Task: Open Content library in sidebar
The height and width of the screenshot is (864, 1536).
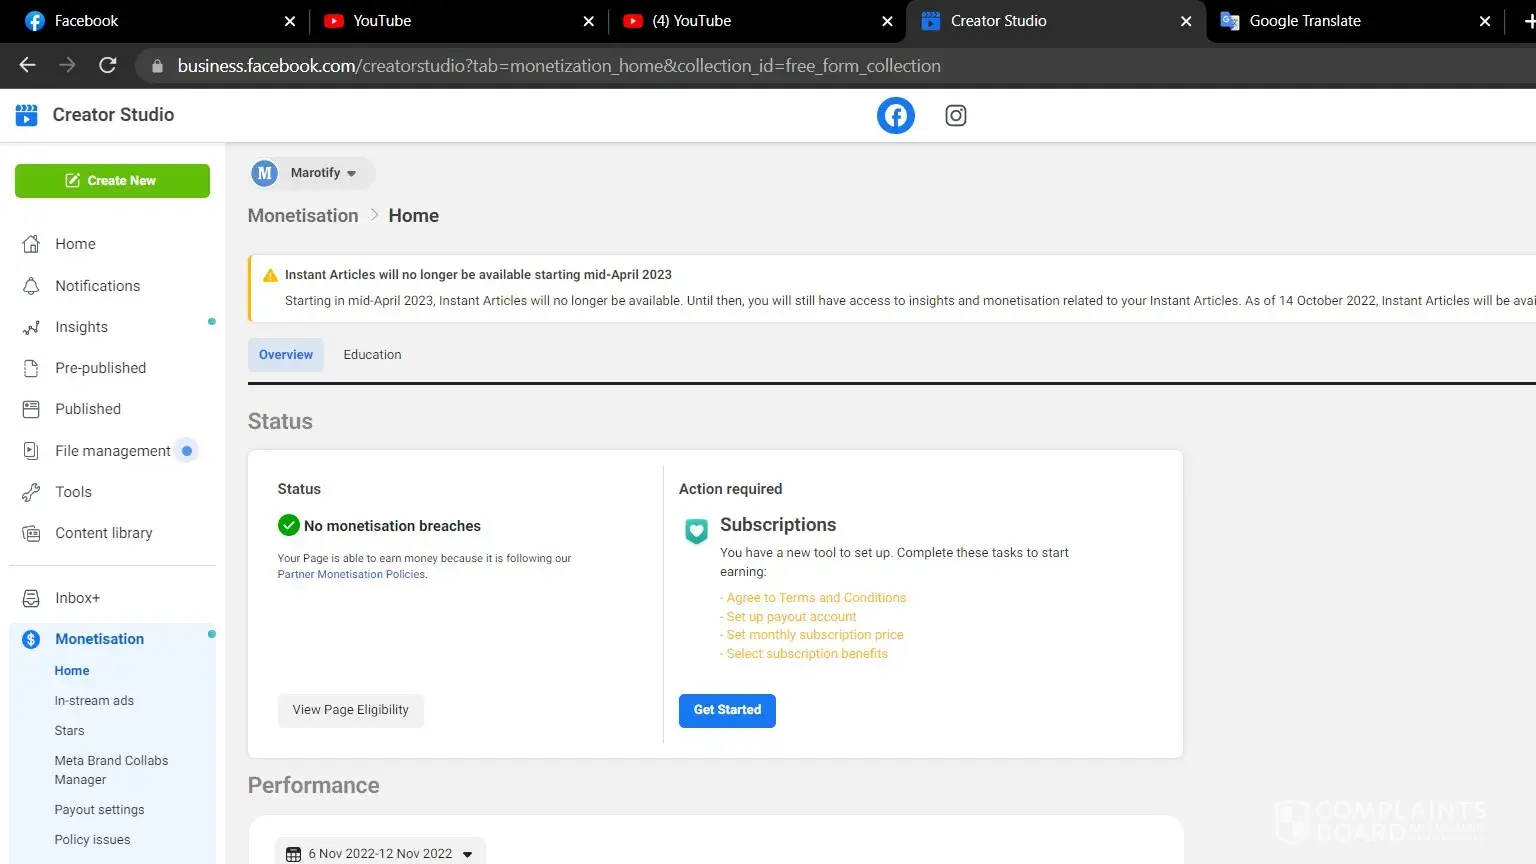Action: 103,533
